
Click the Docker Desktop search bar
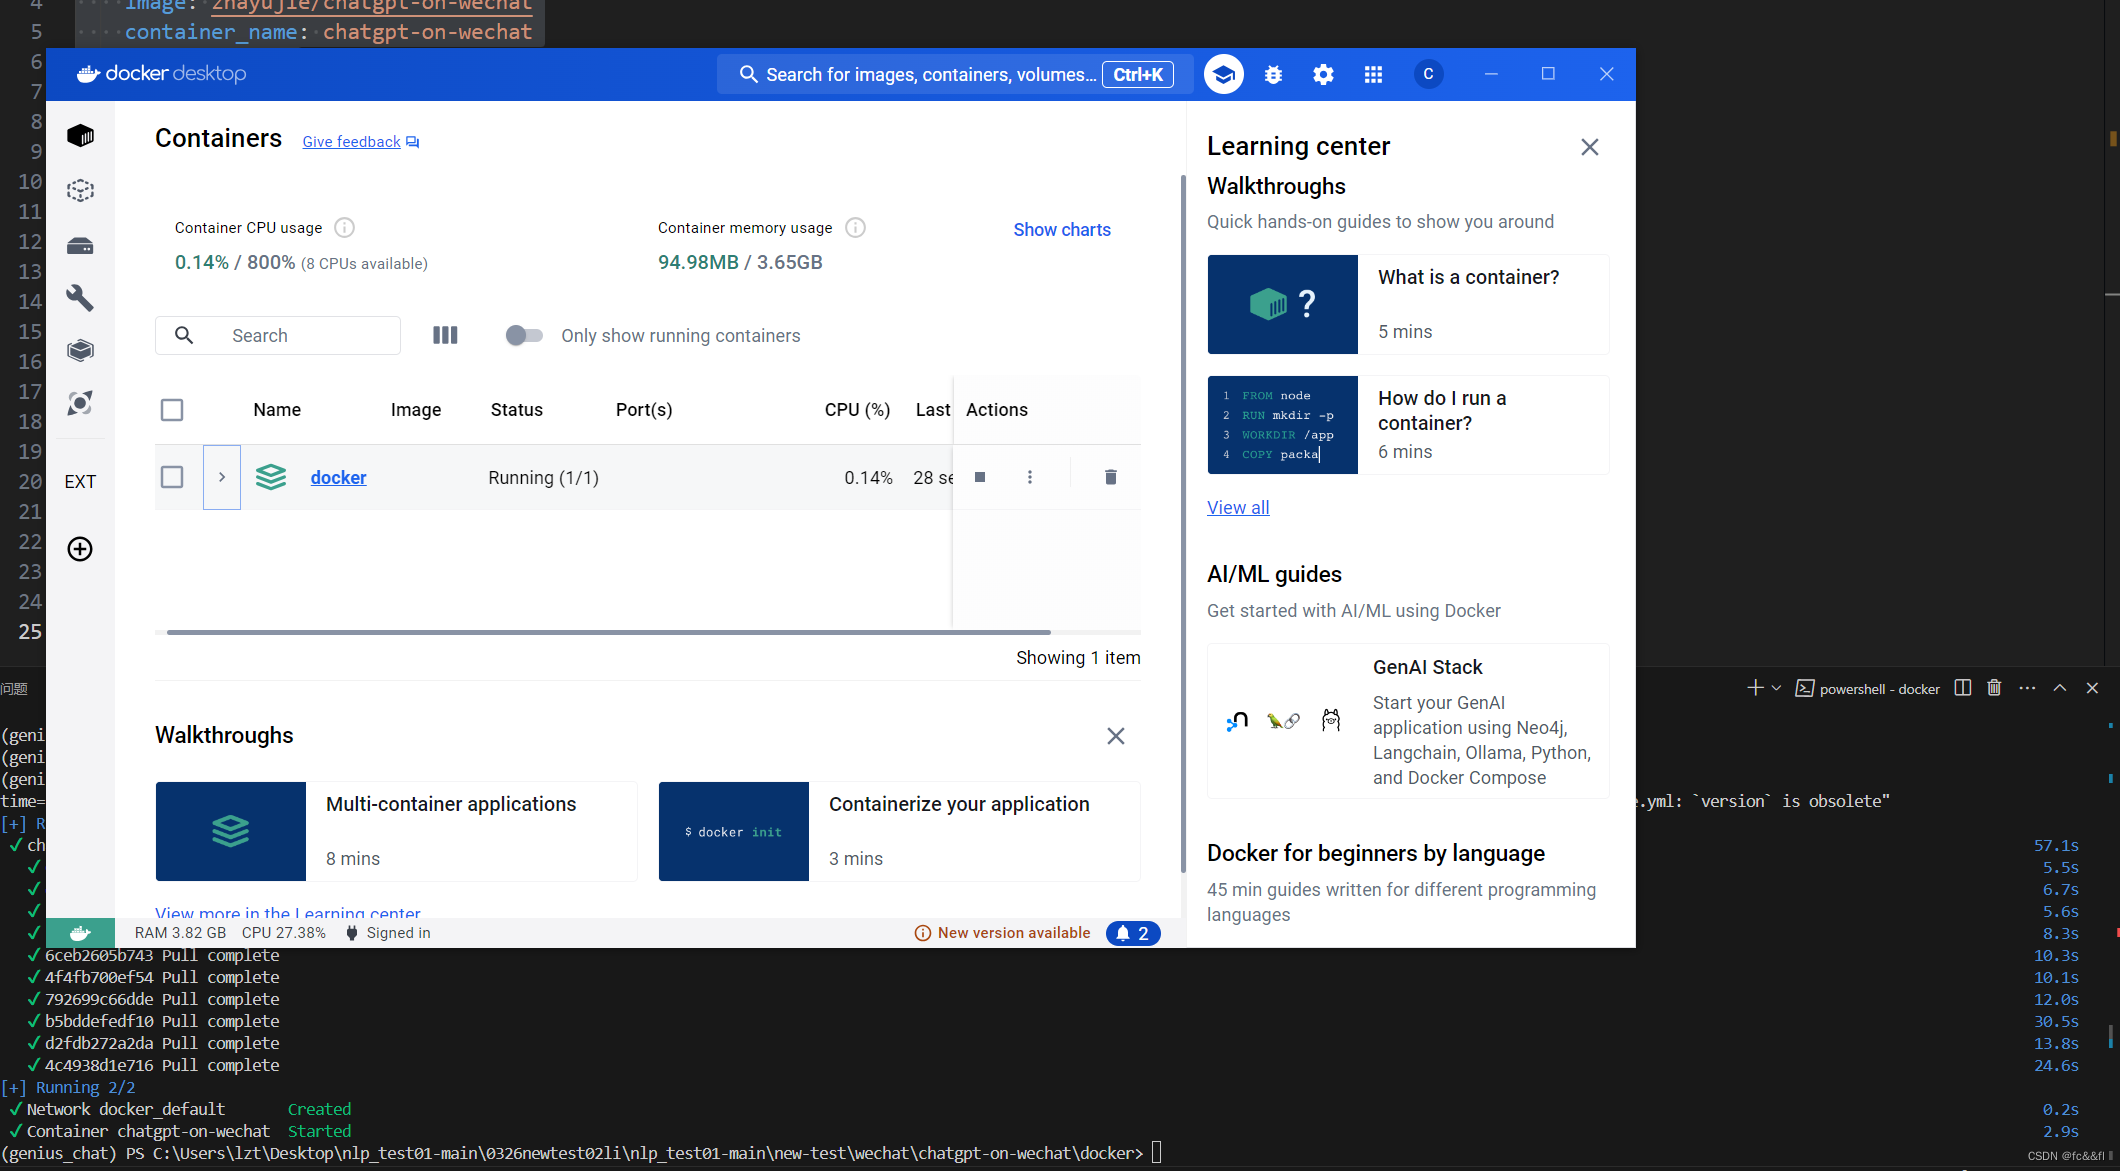pos(955,75)
